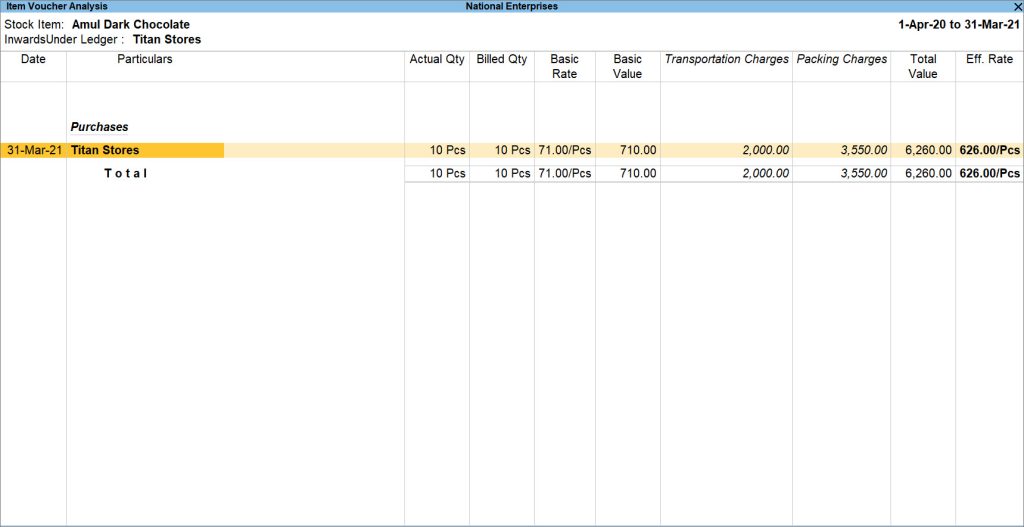
Task: Click Actual Qty 10 Pcs in Titan Stores row
Action: pyautogui.click(x=447, y=150)
